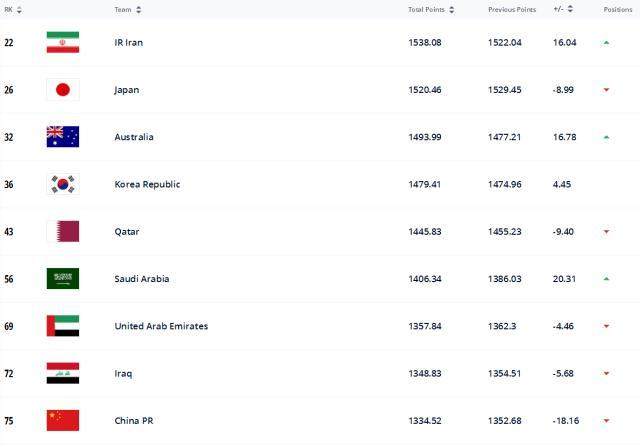Sort by Team column header

pyautogui.click(x=127, y=9)
